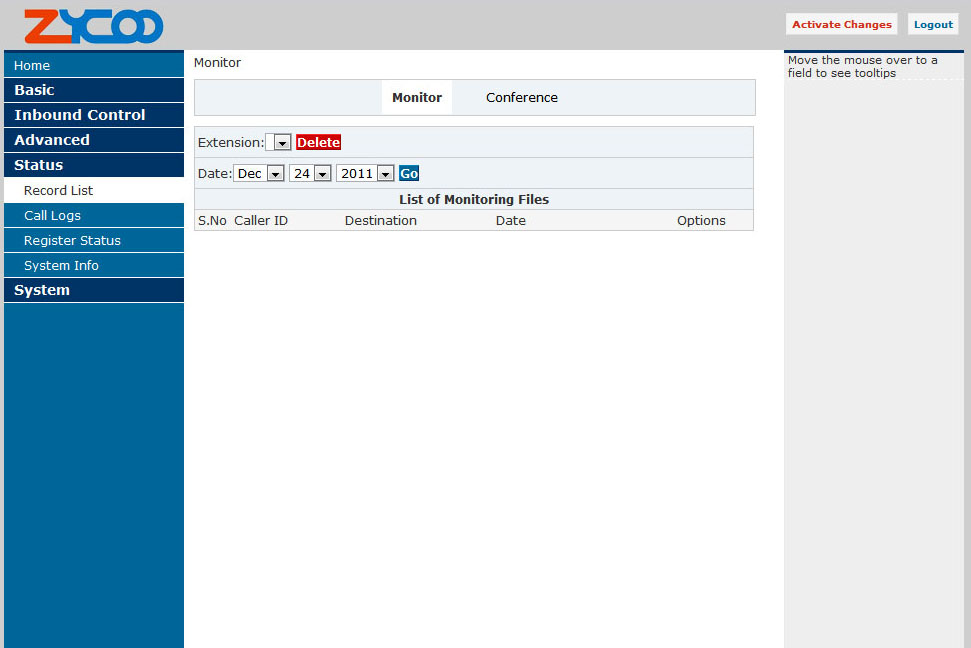Open the Extension dropdown
Image resolution: width=971 pixels, height=648 pixels.
(x=279, y=143)
